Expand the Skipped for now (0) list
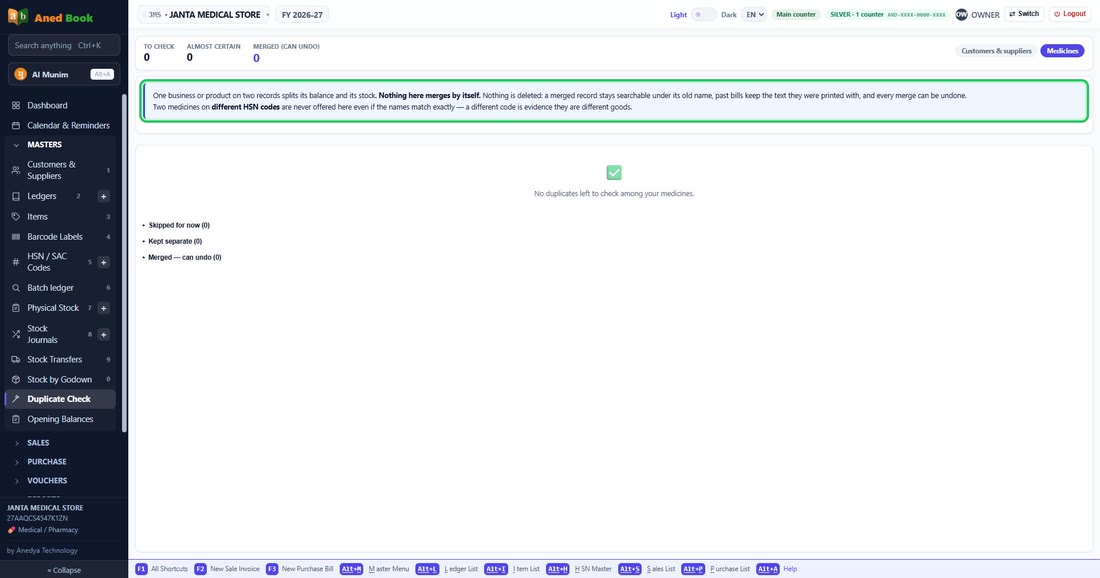The width and height of the screenshot is (1100, 578). pos(176,225)
